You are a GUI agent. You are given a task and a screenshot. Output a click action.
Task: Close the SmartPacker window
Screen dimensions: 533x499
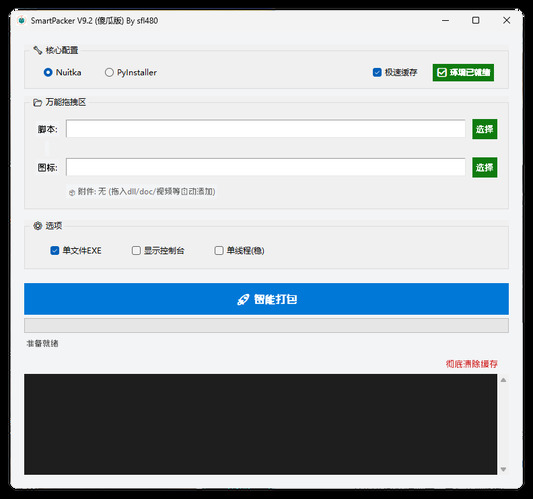[x=506, y=20]
